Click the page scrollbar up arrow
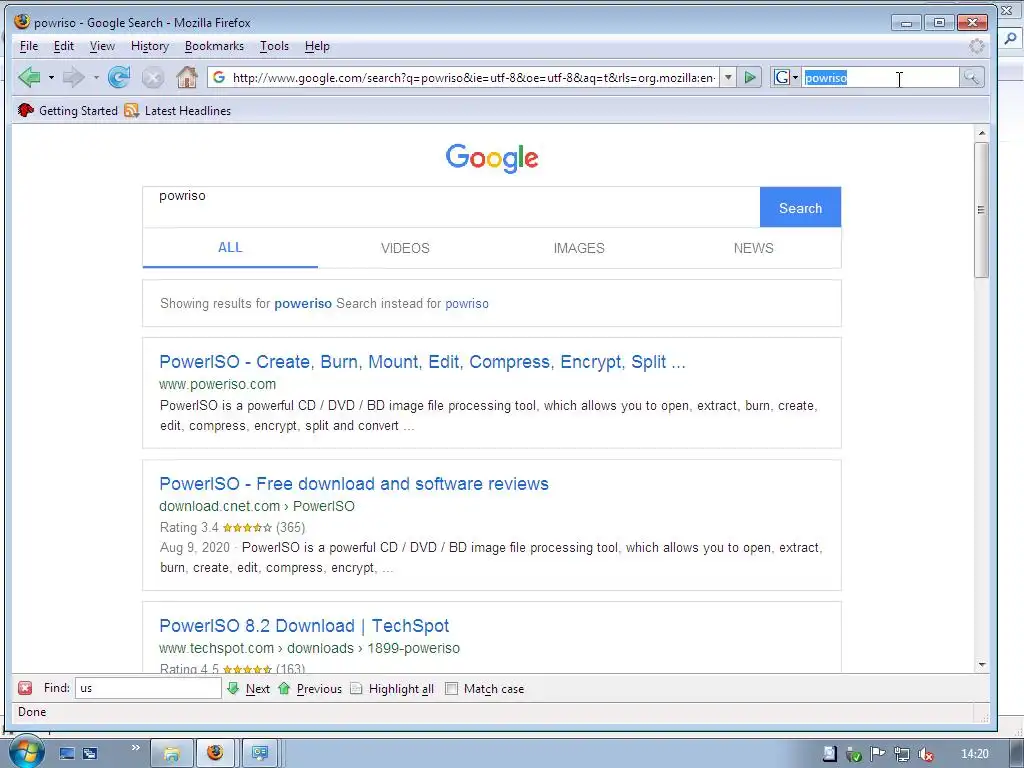1024x768 pixels. click(982, 133)
